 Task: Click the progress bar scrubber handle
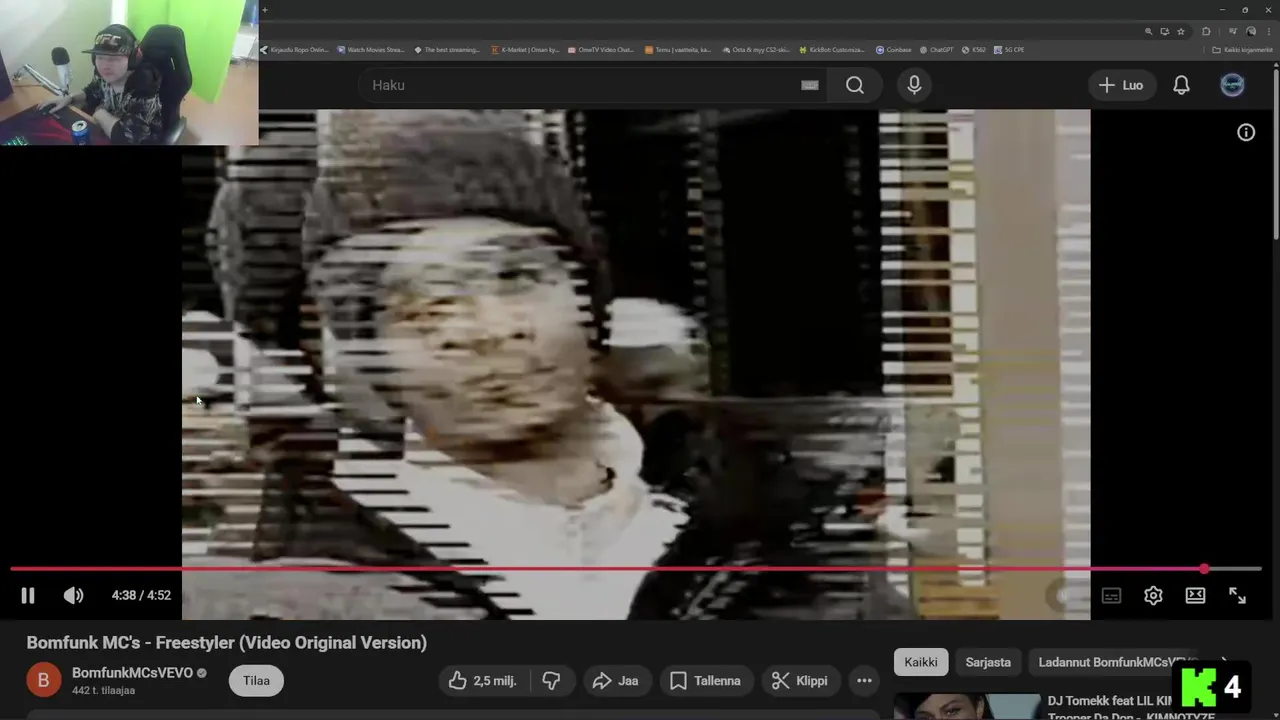(1204, 569)
